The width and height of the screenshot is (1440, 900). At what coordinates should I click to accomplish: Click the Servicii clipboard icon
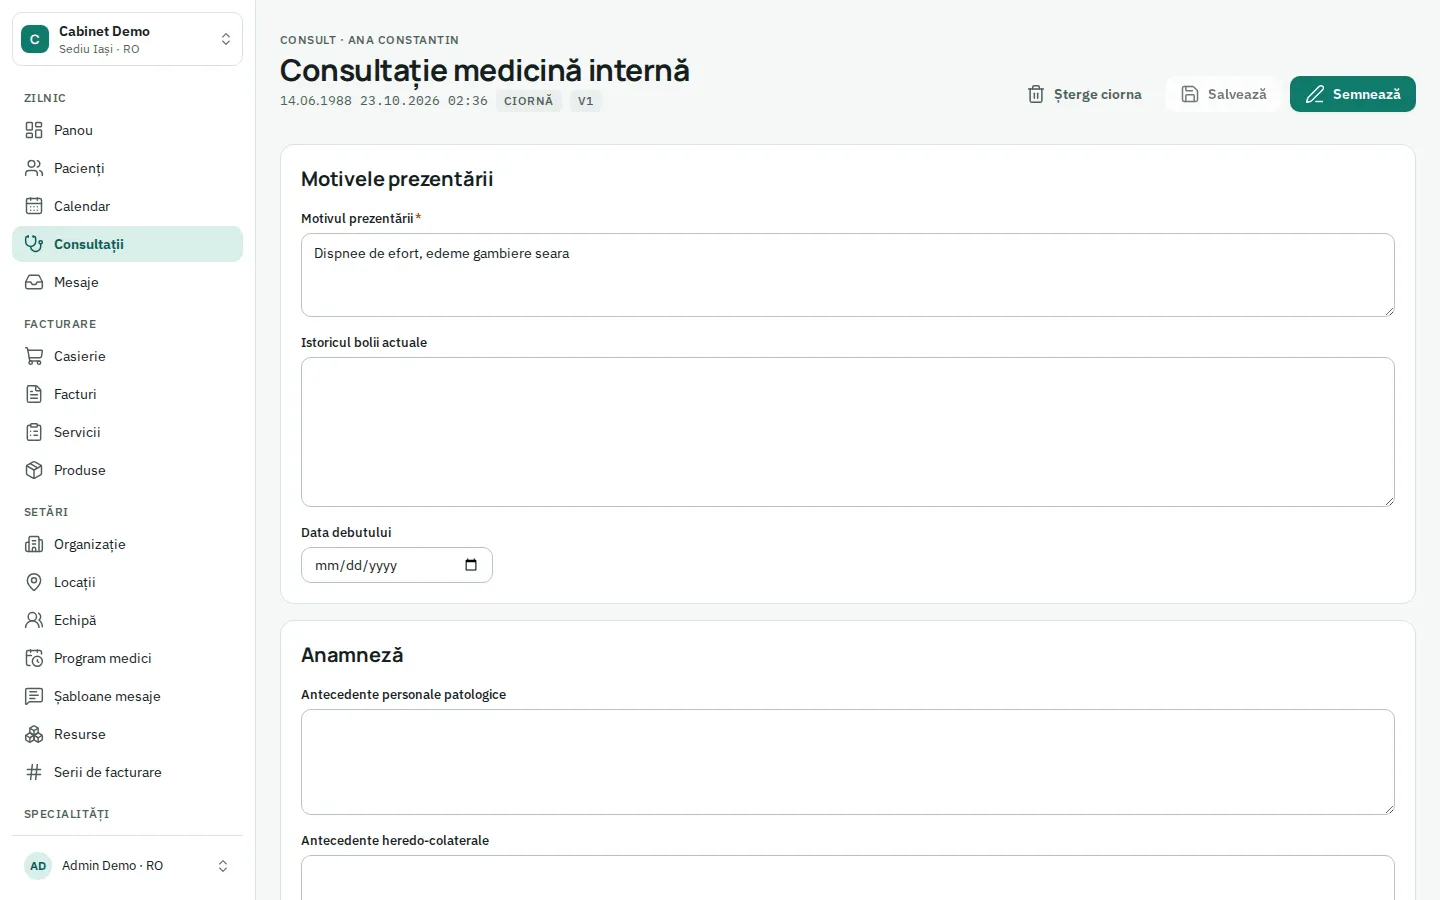tap(34, 432)
